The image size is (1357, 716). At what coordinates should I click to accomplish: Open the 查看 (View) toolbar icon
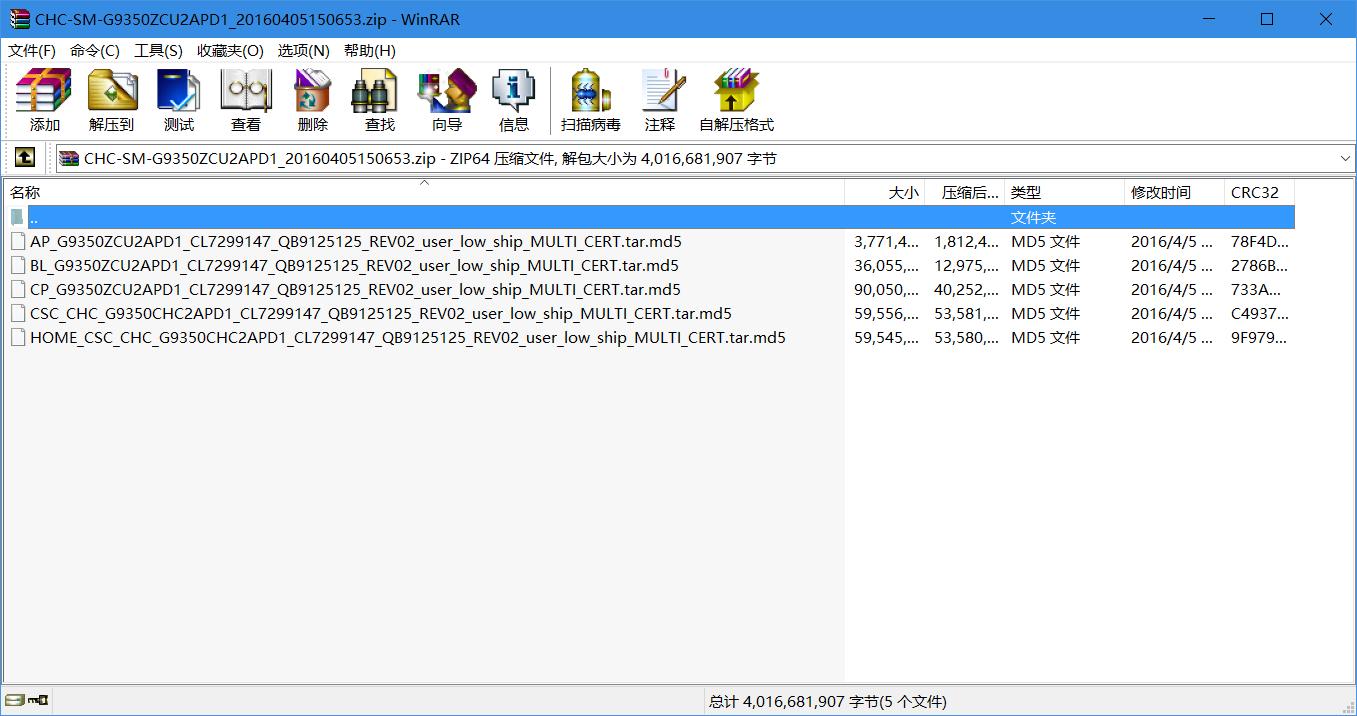(245, 100)
